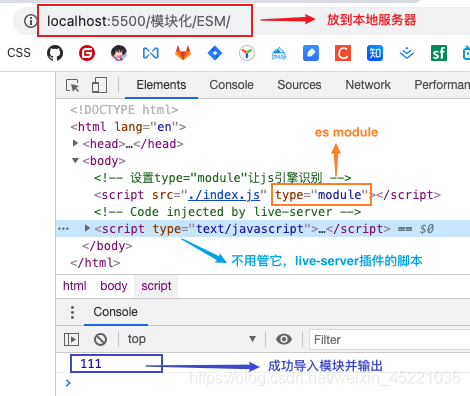Toggle the device toolbar icon
470x396 pixels.
tap(99, 85)
